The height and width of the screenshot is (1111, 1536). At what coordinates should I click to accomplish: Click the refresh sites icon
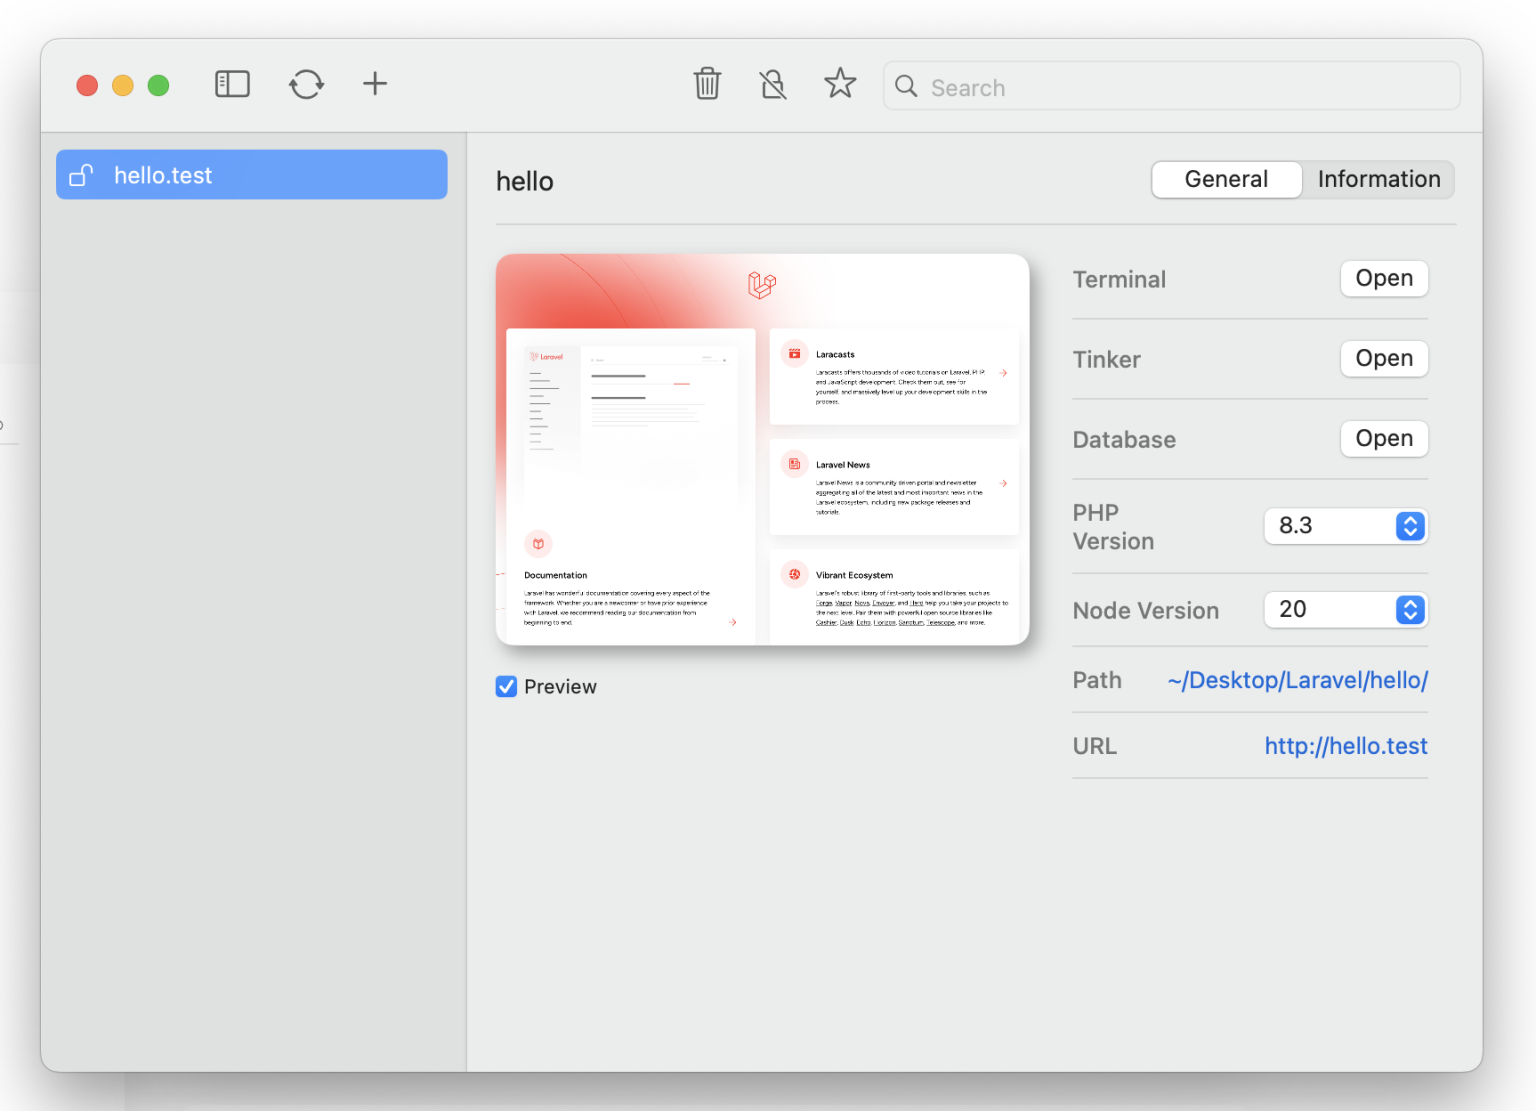click(x=306, y=84)
